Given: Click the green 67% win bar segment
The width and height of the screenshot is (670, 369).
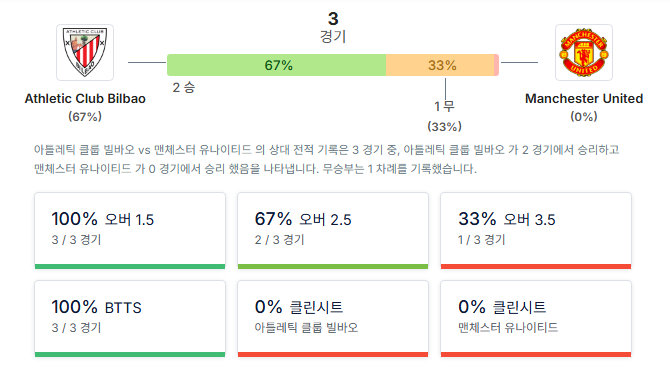Looking at the screenshot, I should [x=276, y=65].
